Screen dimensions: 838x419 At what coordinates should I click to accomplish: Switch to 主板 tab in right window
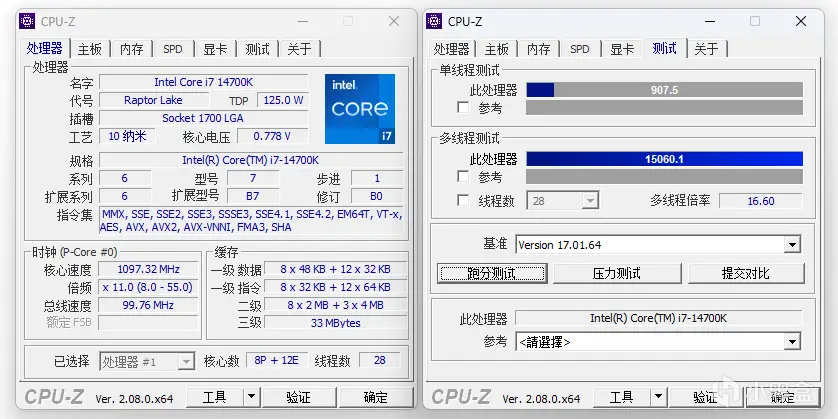point(496,49)
